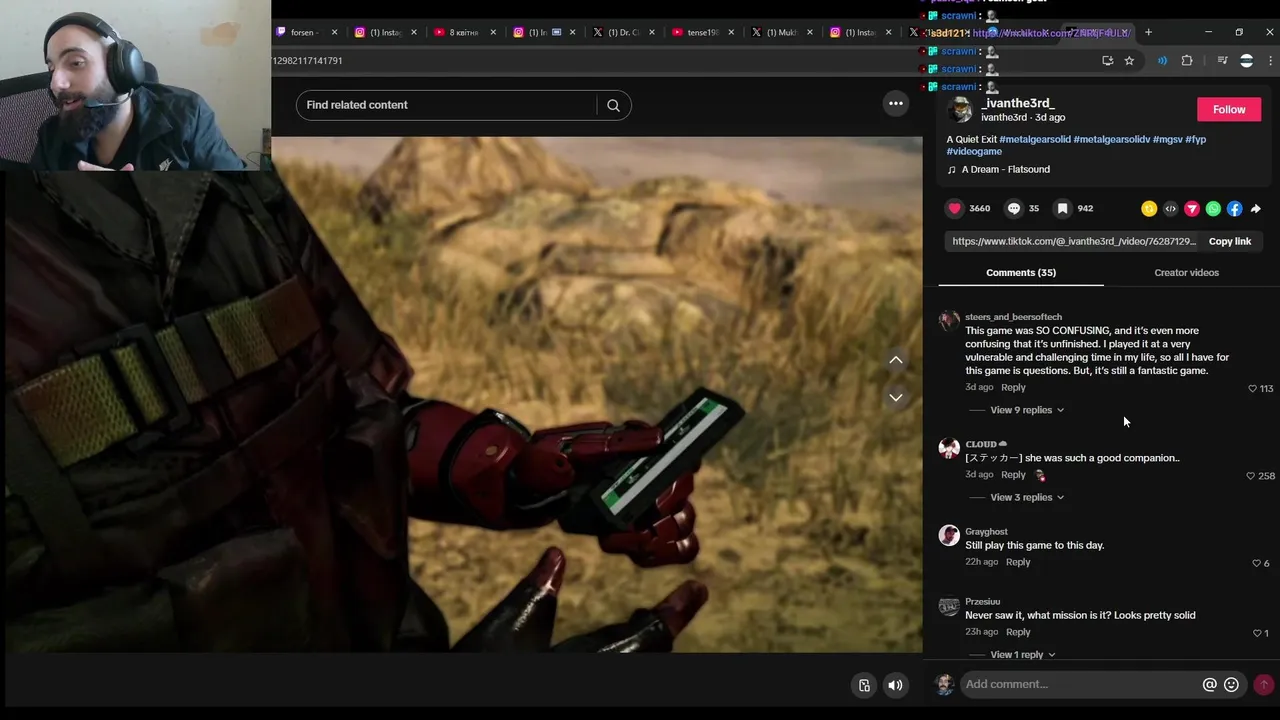Open the #mgsv hashtag
The image size is (1280, 720).
[1167, 139]
